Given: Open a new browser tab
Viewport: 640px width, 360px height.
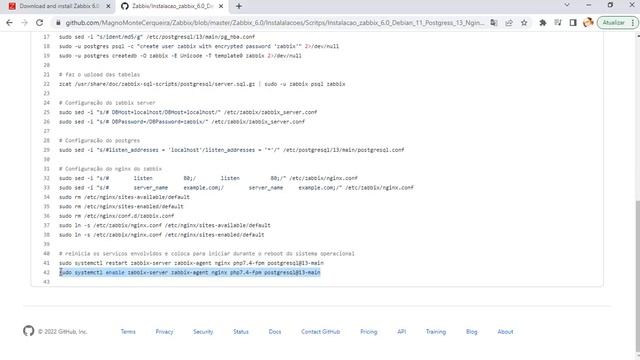Looking at the screenshot, I should tap(239, 6).
